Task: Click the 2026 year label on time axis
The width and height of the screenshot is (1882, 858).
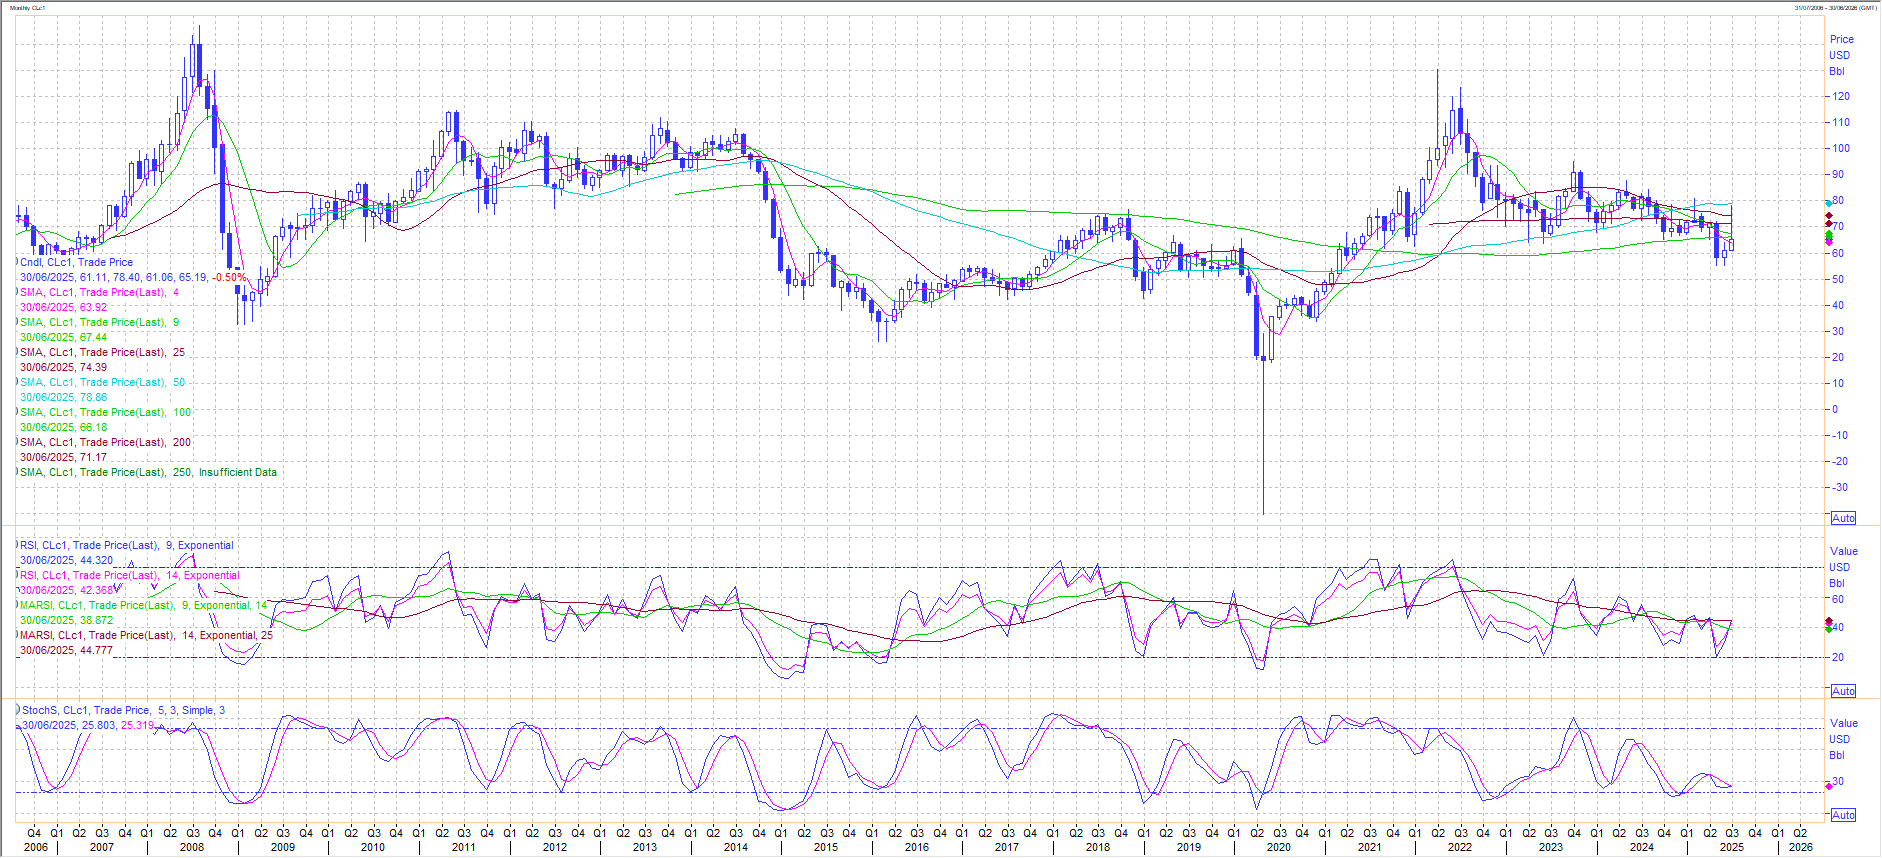Action: (1800, 847)
